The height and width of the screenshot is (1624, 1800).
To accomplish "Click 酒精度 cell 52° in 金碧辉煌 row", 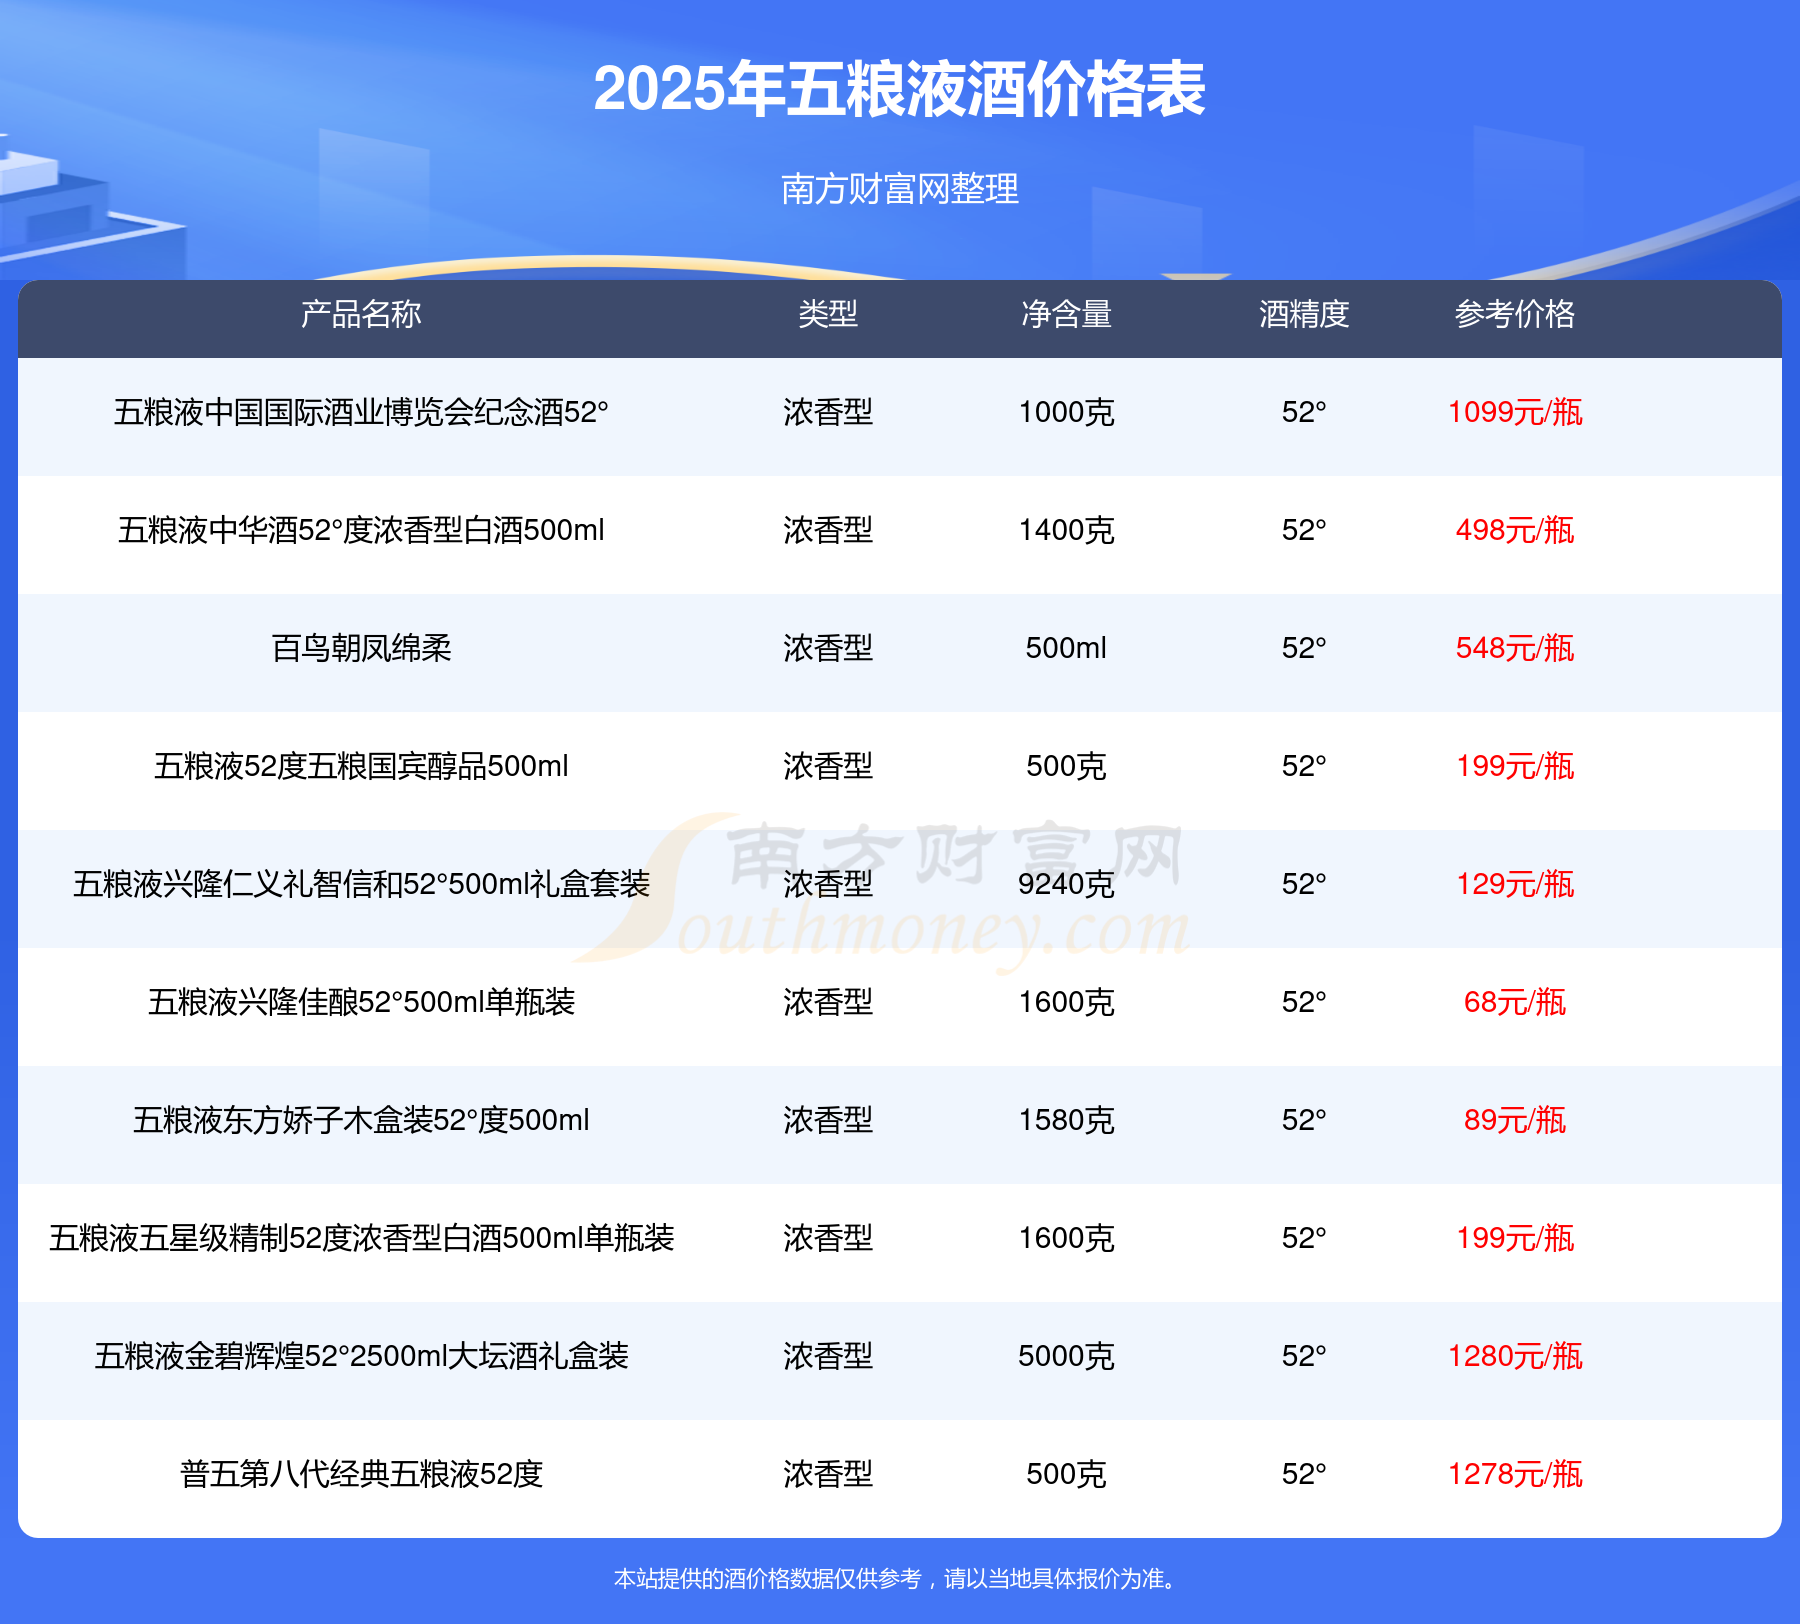I will pos(1304,1356).
